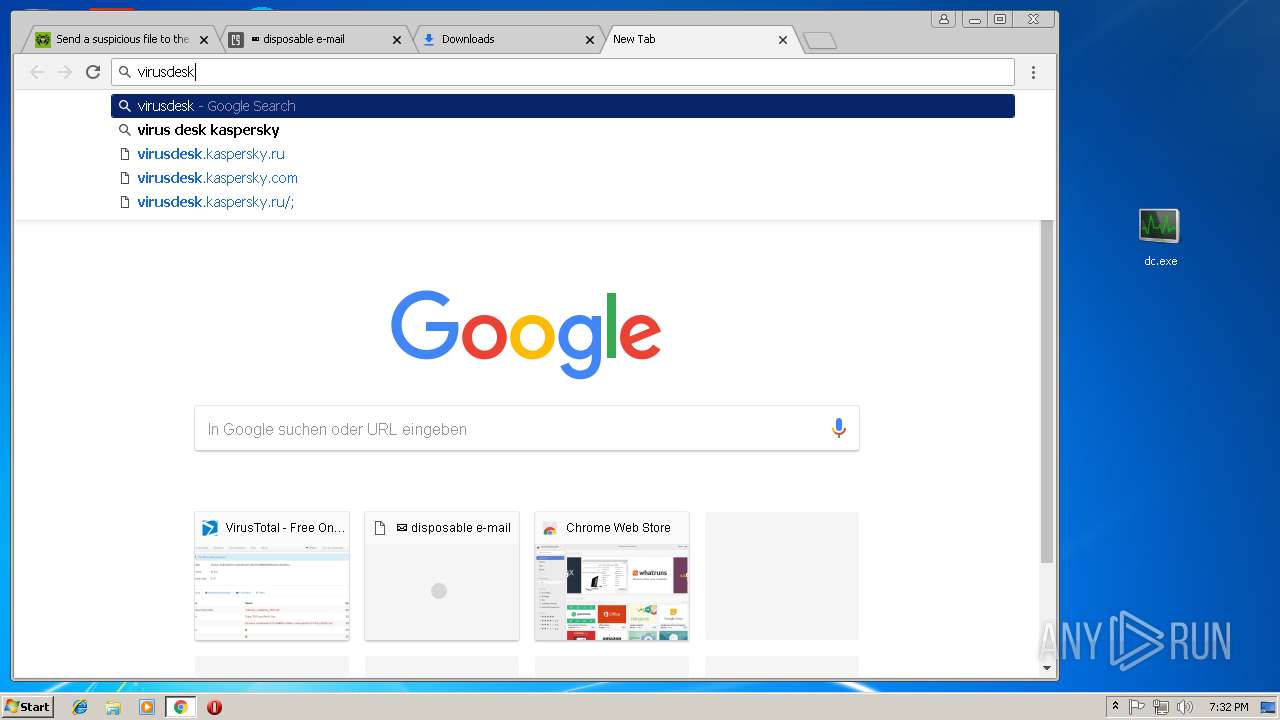
Task: Close the 'Send a suspicious file' tab
Action: 204,40
